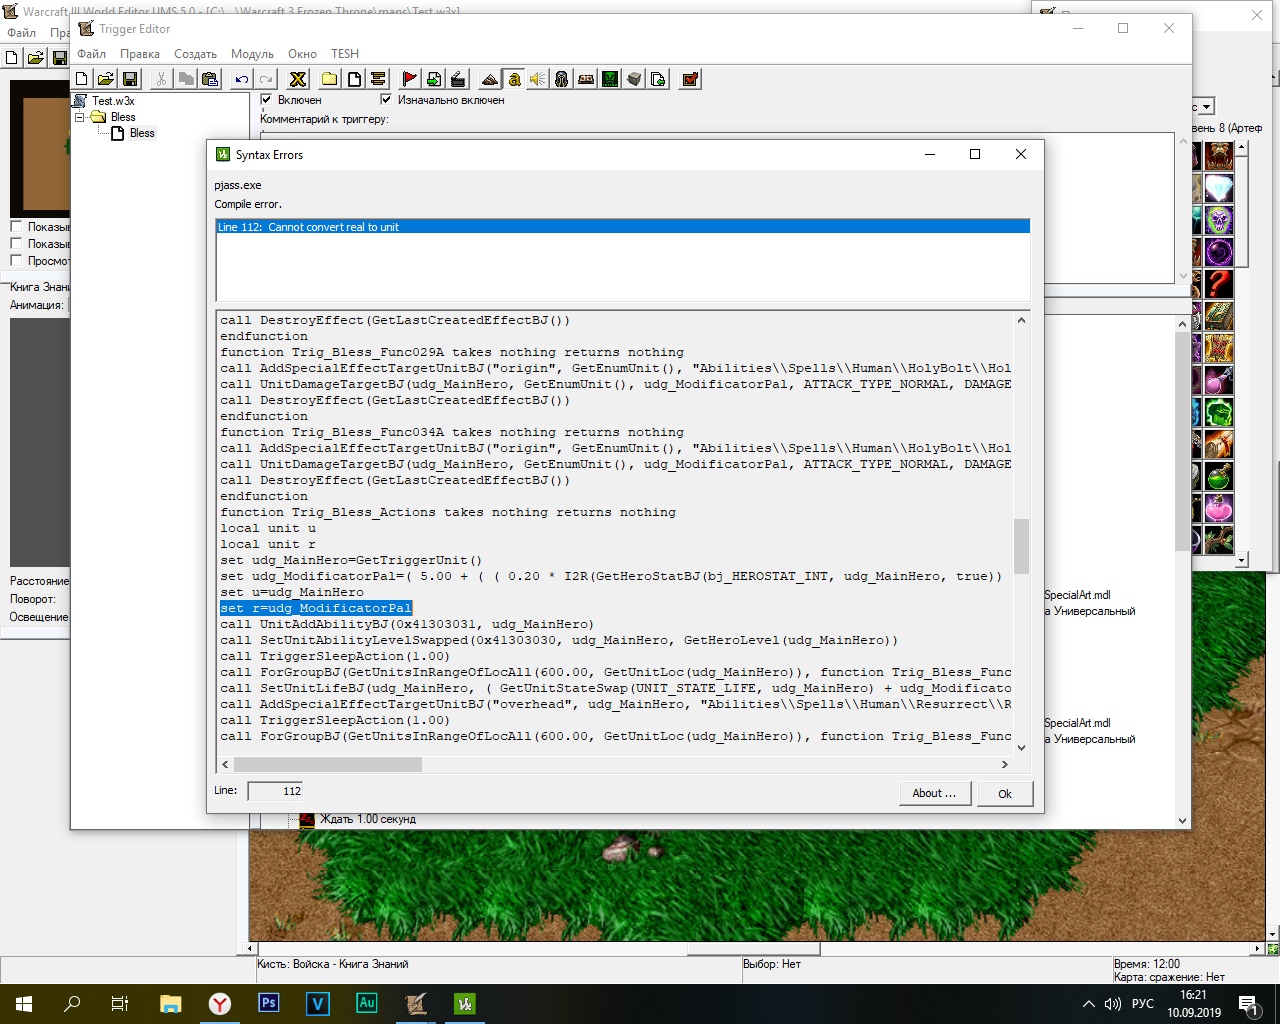Image resolution: width=1280 pixels, height=1024 pixels.
Task: Open map via the open-folder toolbar icon
Action: tap(106, 79)
